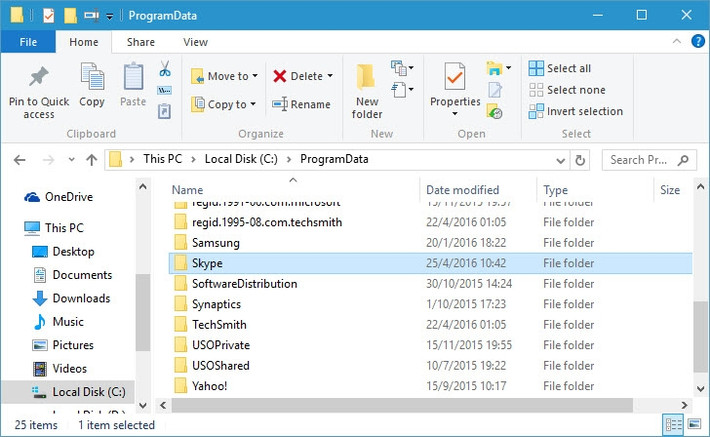Select the Samsung folder
The width and height of the screenshot is (710, 437).
click(x=206, y=243)
